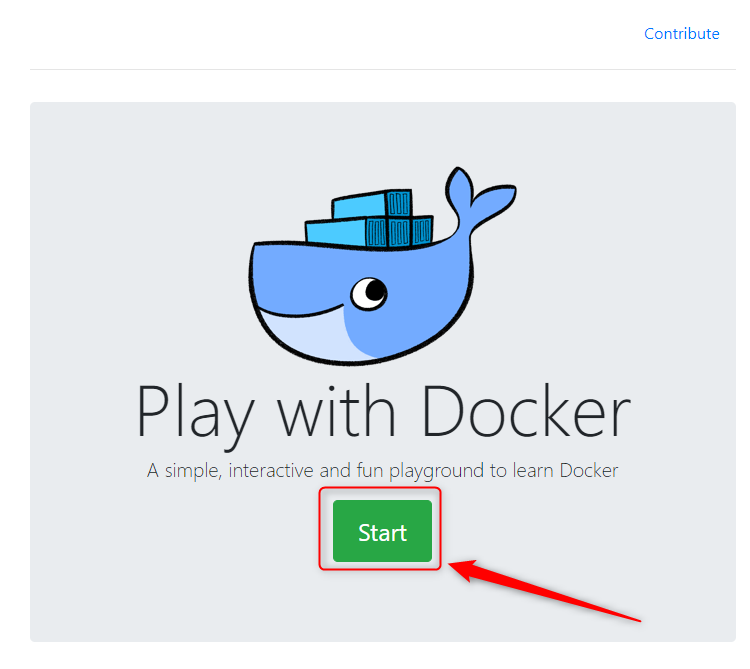
Task: Click the "Play with Docker" heading
Action: [x=383, y=415]
